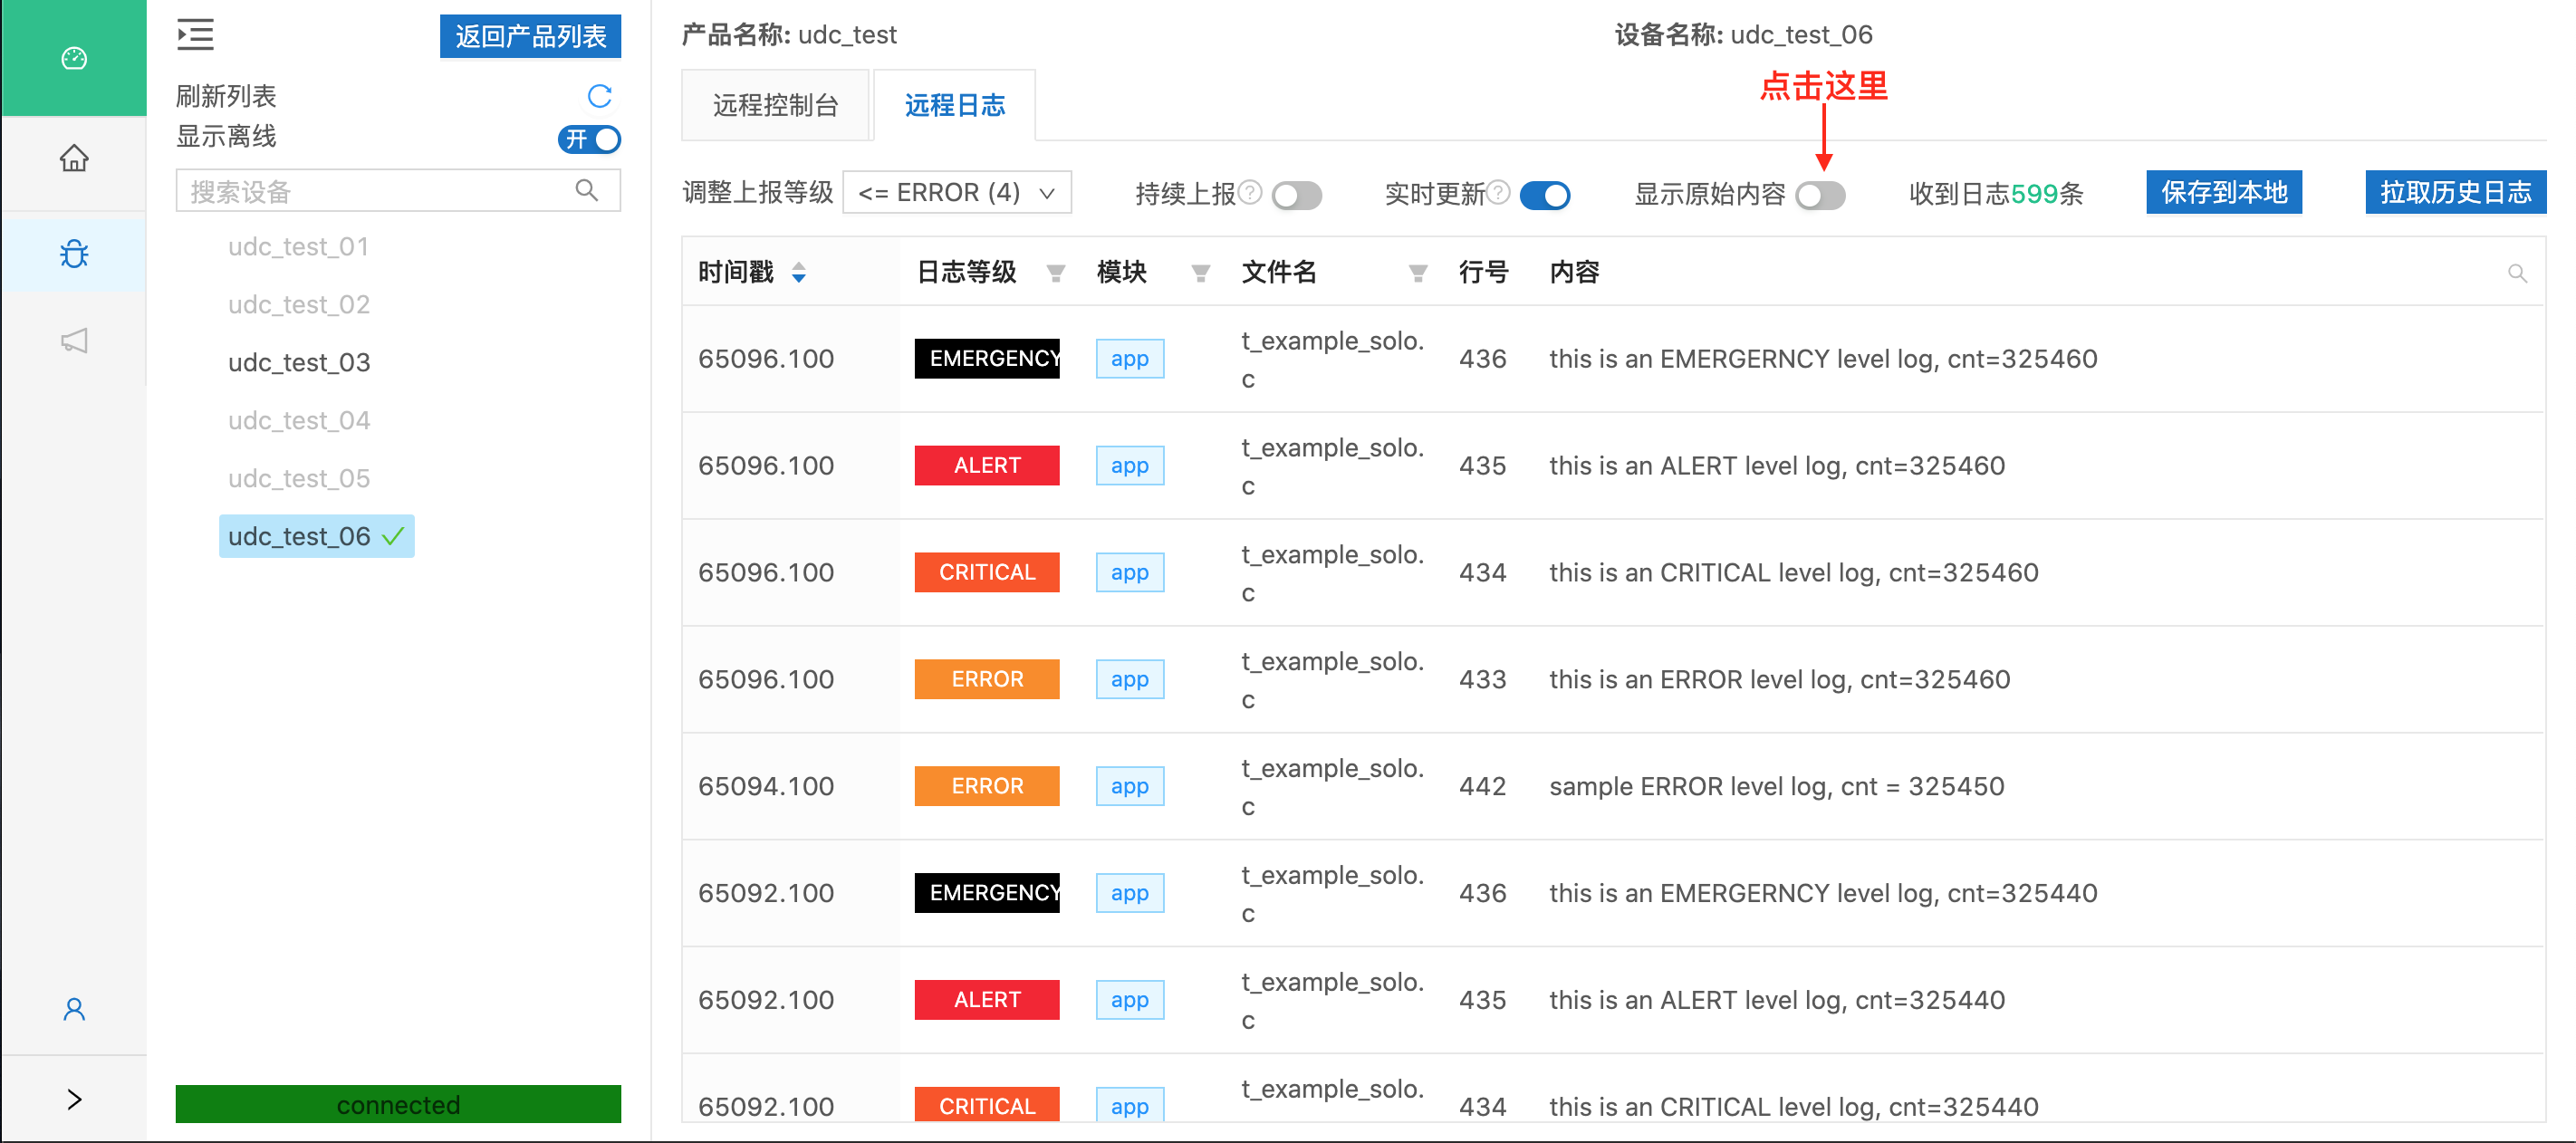The height and width of the screenshot is (1143, 2576).
Task: Click the 拉取历史日志 button
Action: click(2455, 192)
